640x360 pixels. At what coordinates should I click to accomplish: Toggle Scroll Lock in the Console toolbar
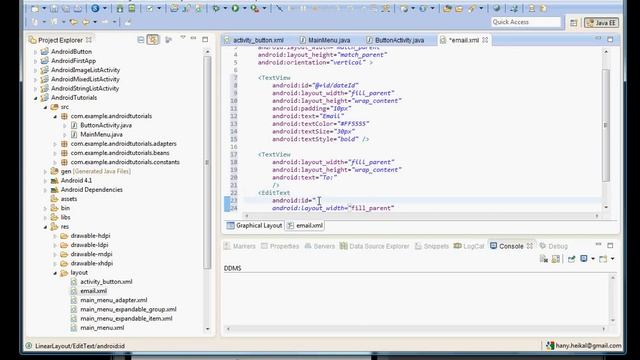click(x=556, y=259)
